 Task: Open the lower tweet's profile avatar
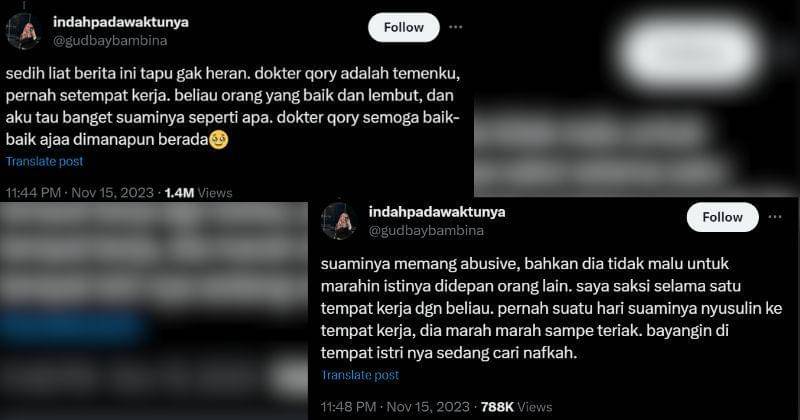339,220
